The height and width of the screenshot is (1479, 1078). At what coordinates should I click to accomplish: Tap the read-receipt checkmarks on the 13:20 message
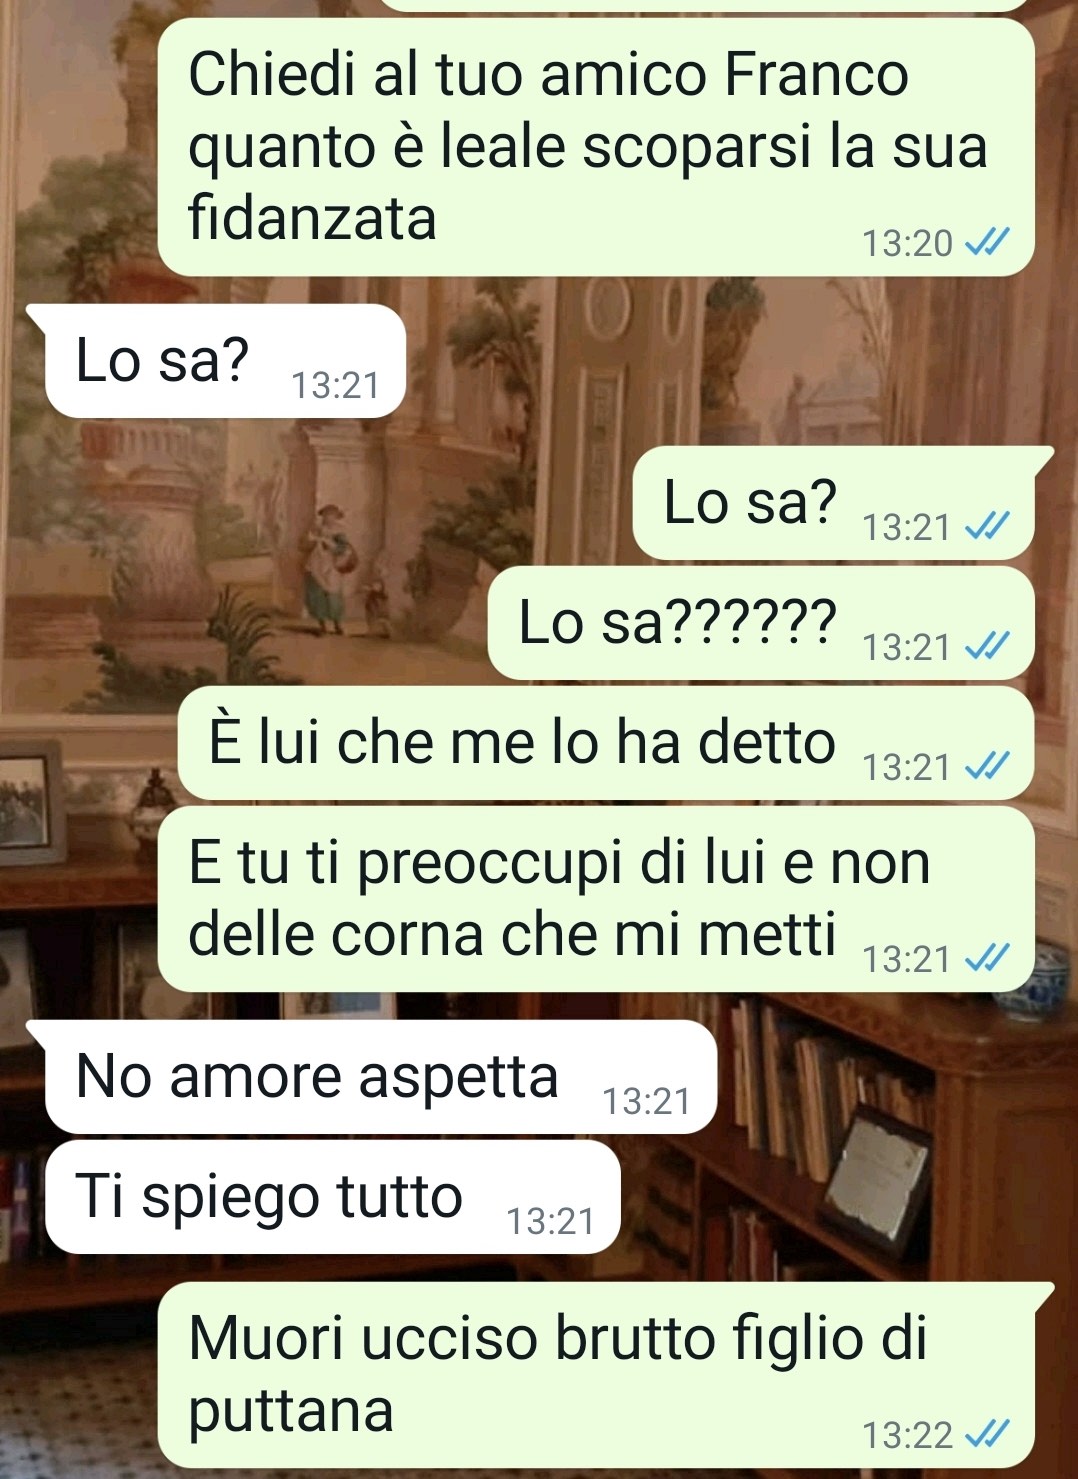coord(986,242)
